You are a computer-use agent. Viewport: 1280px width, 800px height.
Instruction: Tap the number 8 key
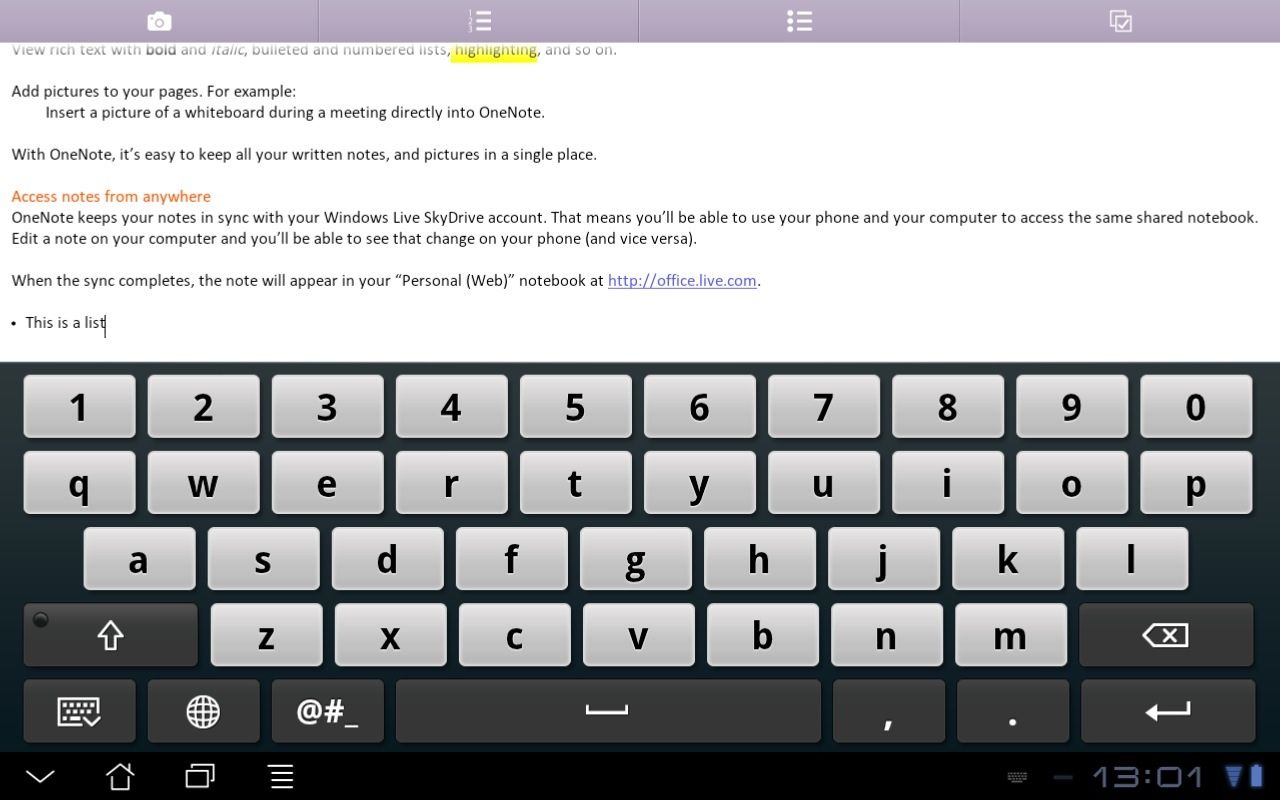948,406
